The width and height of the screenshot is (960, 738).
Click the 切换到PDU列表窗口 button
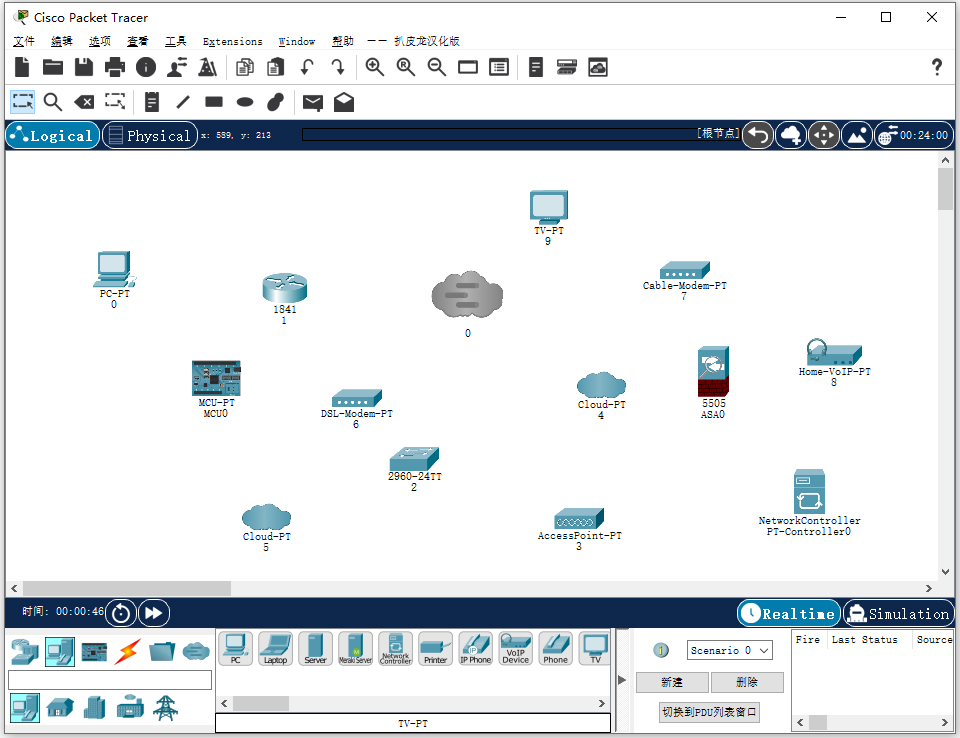pos(708,711)
